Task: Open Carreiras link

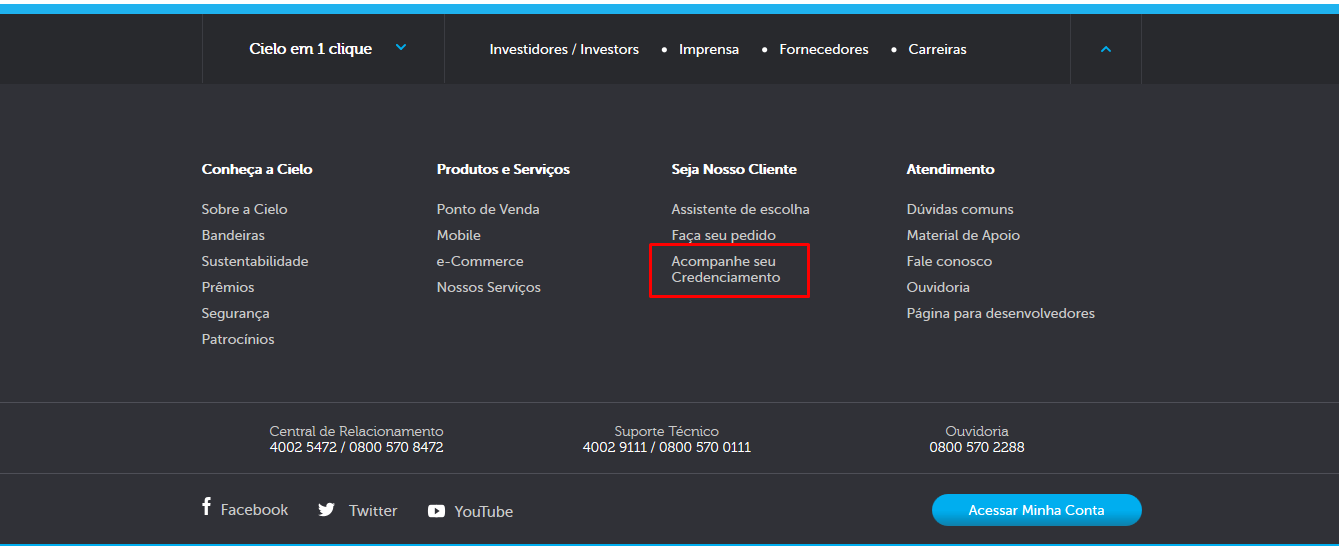Action: 937,49
